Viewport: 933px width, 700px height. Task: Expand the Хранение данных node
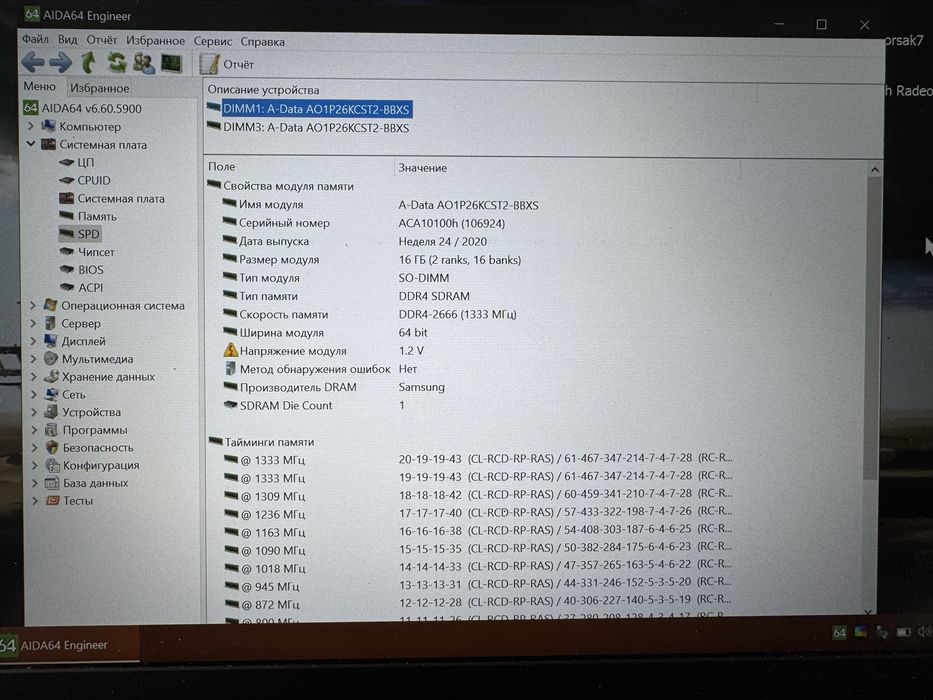(34, 377)
